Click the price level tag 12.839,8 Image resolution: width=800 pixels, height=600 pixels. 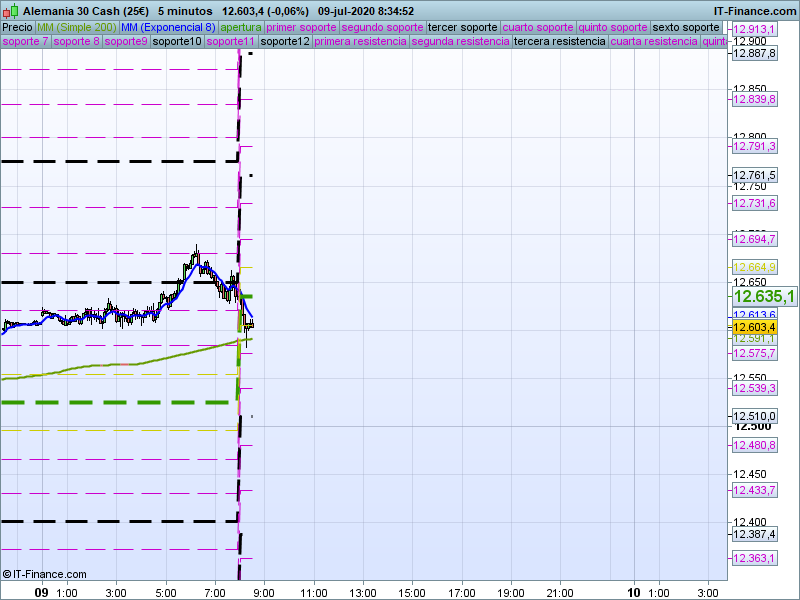(755, 99)
